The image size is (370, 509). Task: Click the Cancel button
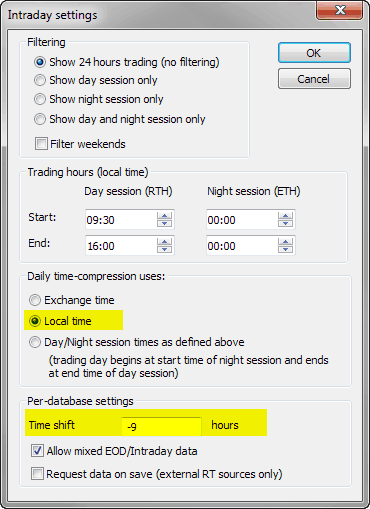click(x=314, y=79)
